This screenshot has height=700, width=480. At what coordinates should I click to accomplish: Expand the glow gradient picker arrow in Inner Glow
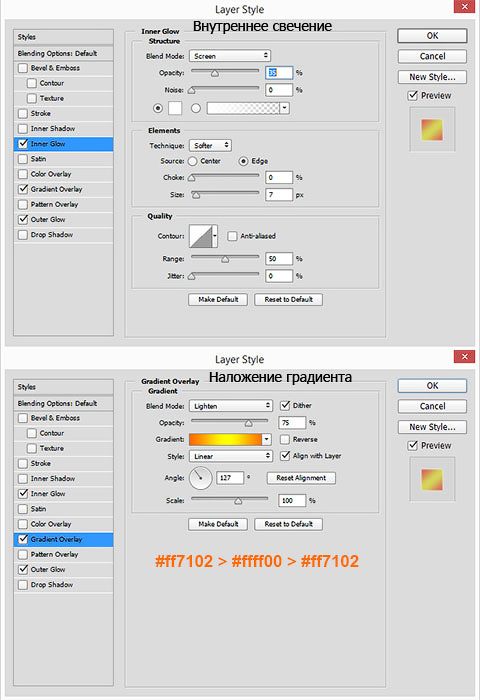284,108
